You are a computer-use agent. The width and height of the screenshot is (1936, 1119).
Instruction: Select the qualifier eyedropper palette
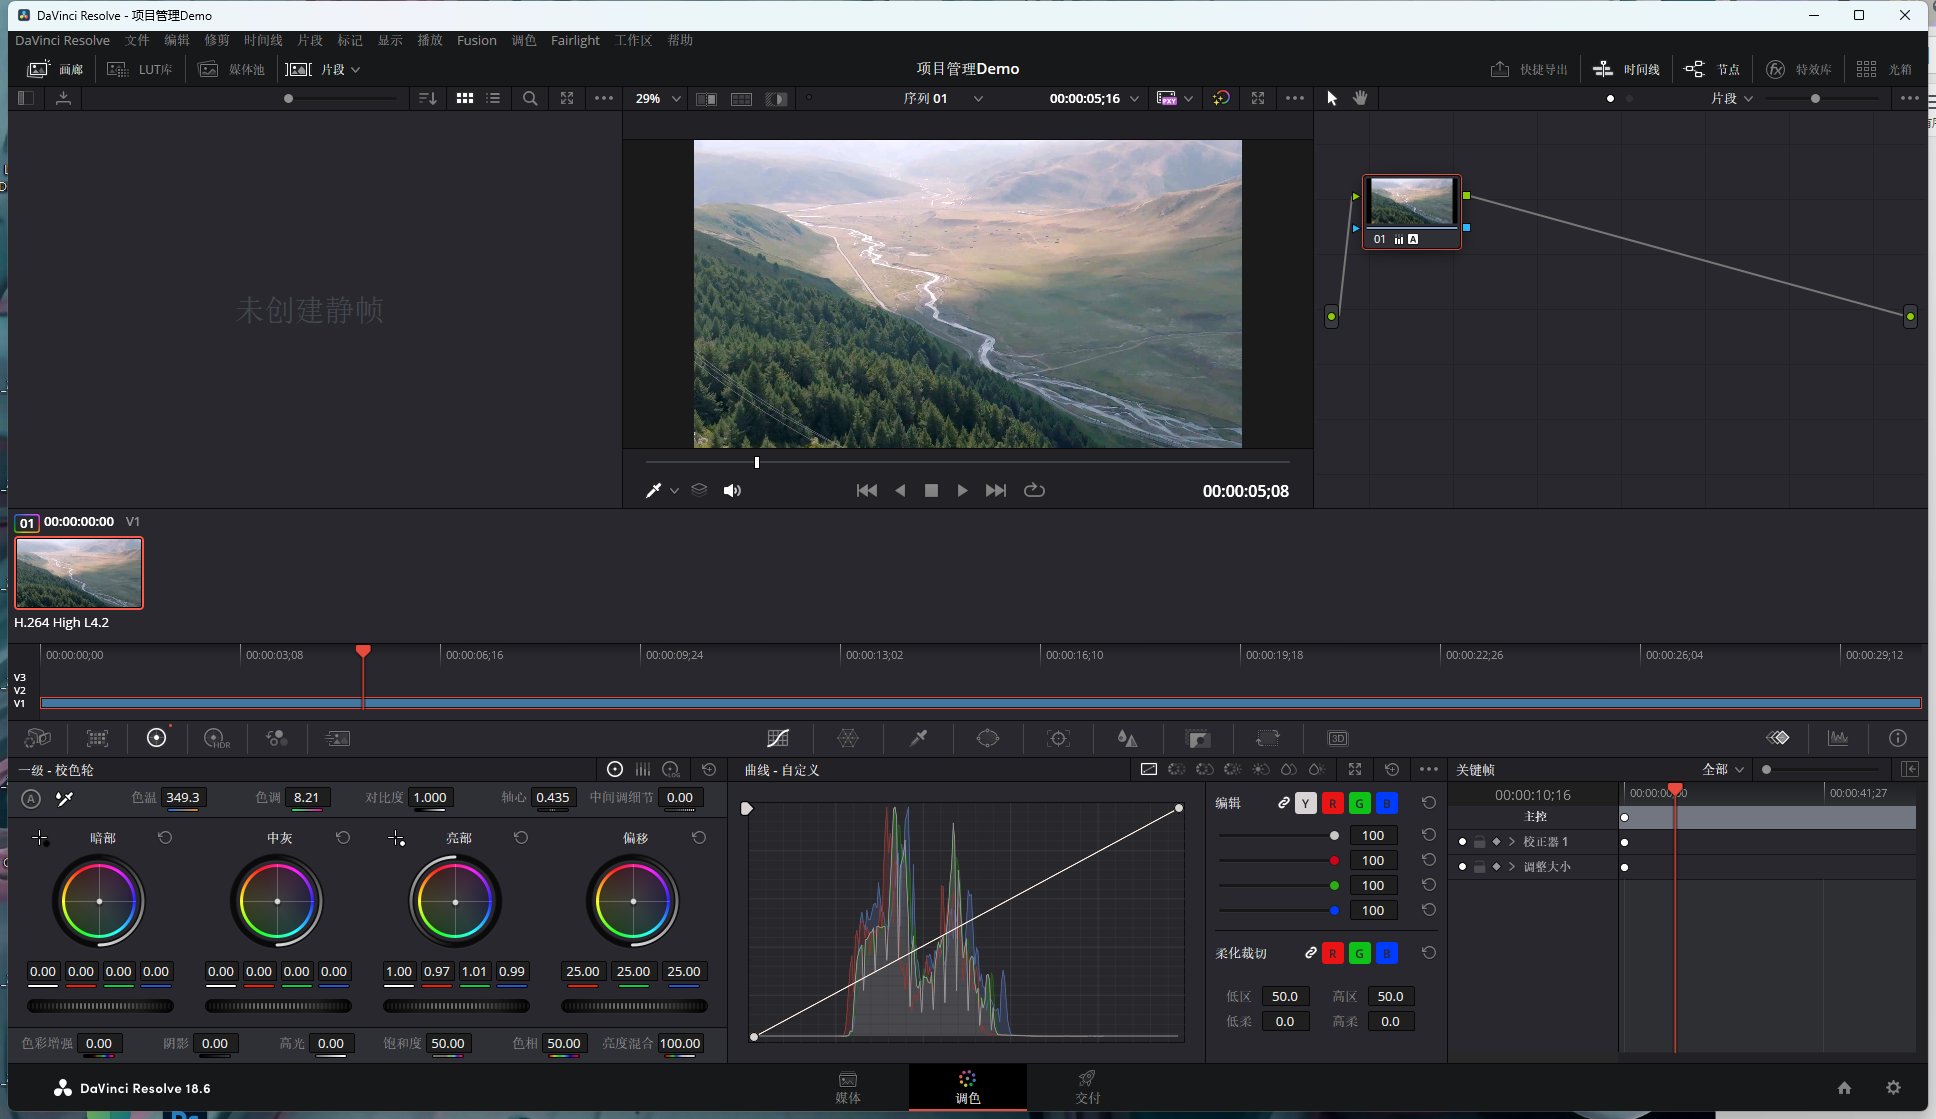coord(918,738)
